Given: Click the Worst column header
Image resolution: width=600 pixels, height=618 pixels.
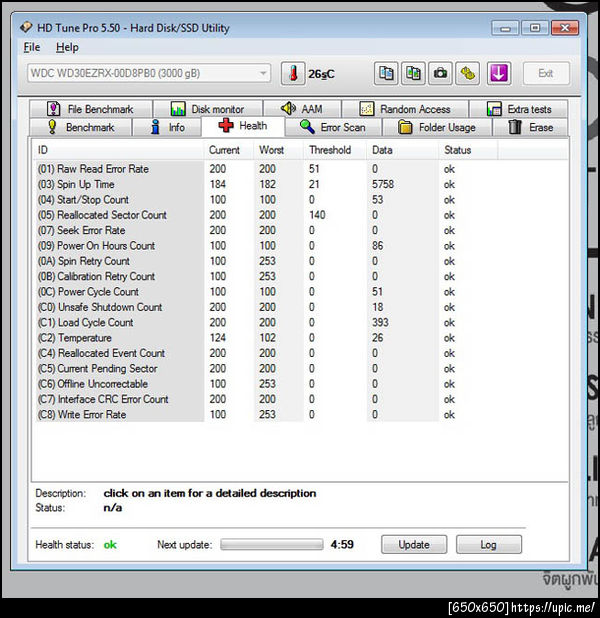Looking at the screenshot, I should pos(279,150).
